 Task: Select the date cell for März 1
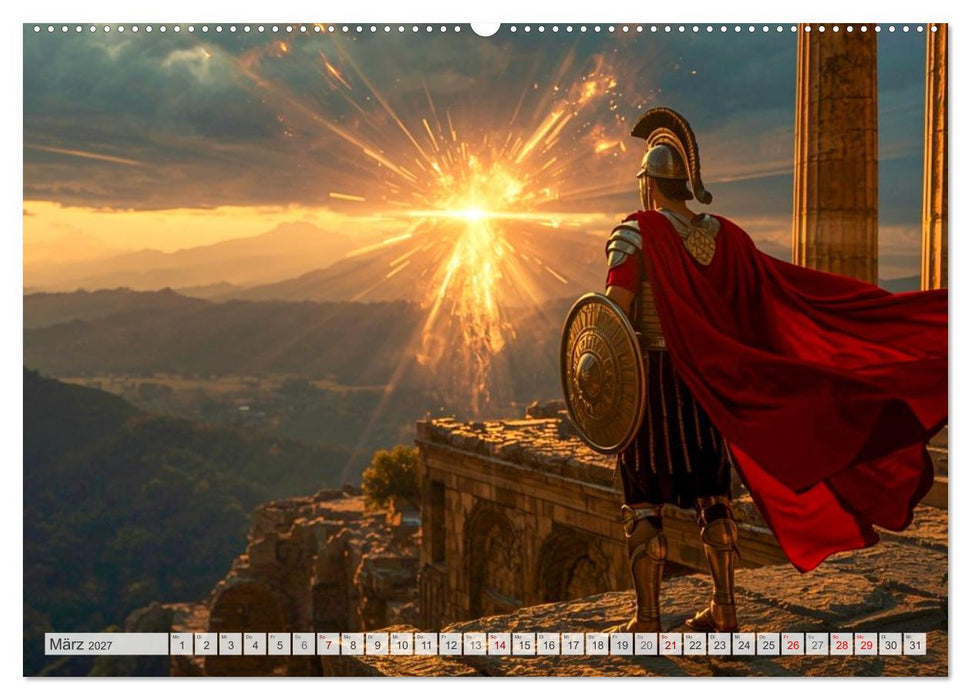[181, 646]
